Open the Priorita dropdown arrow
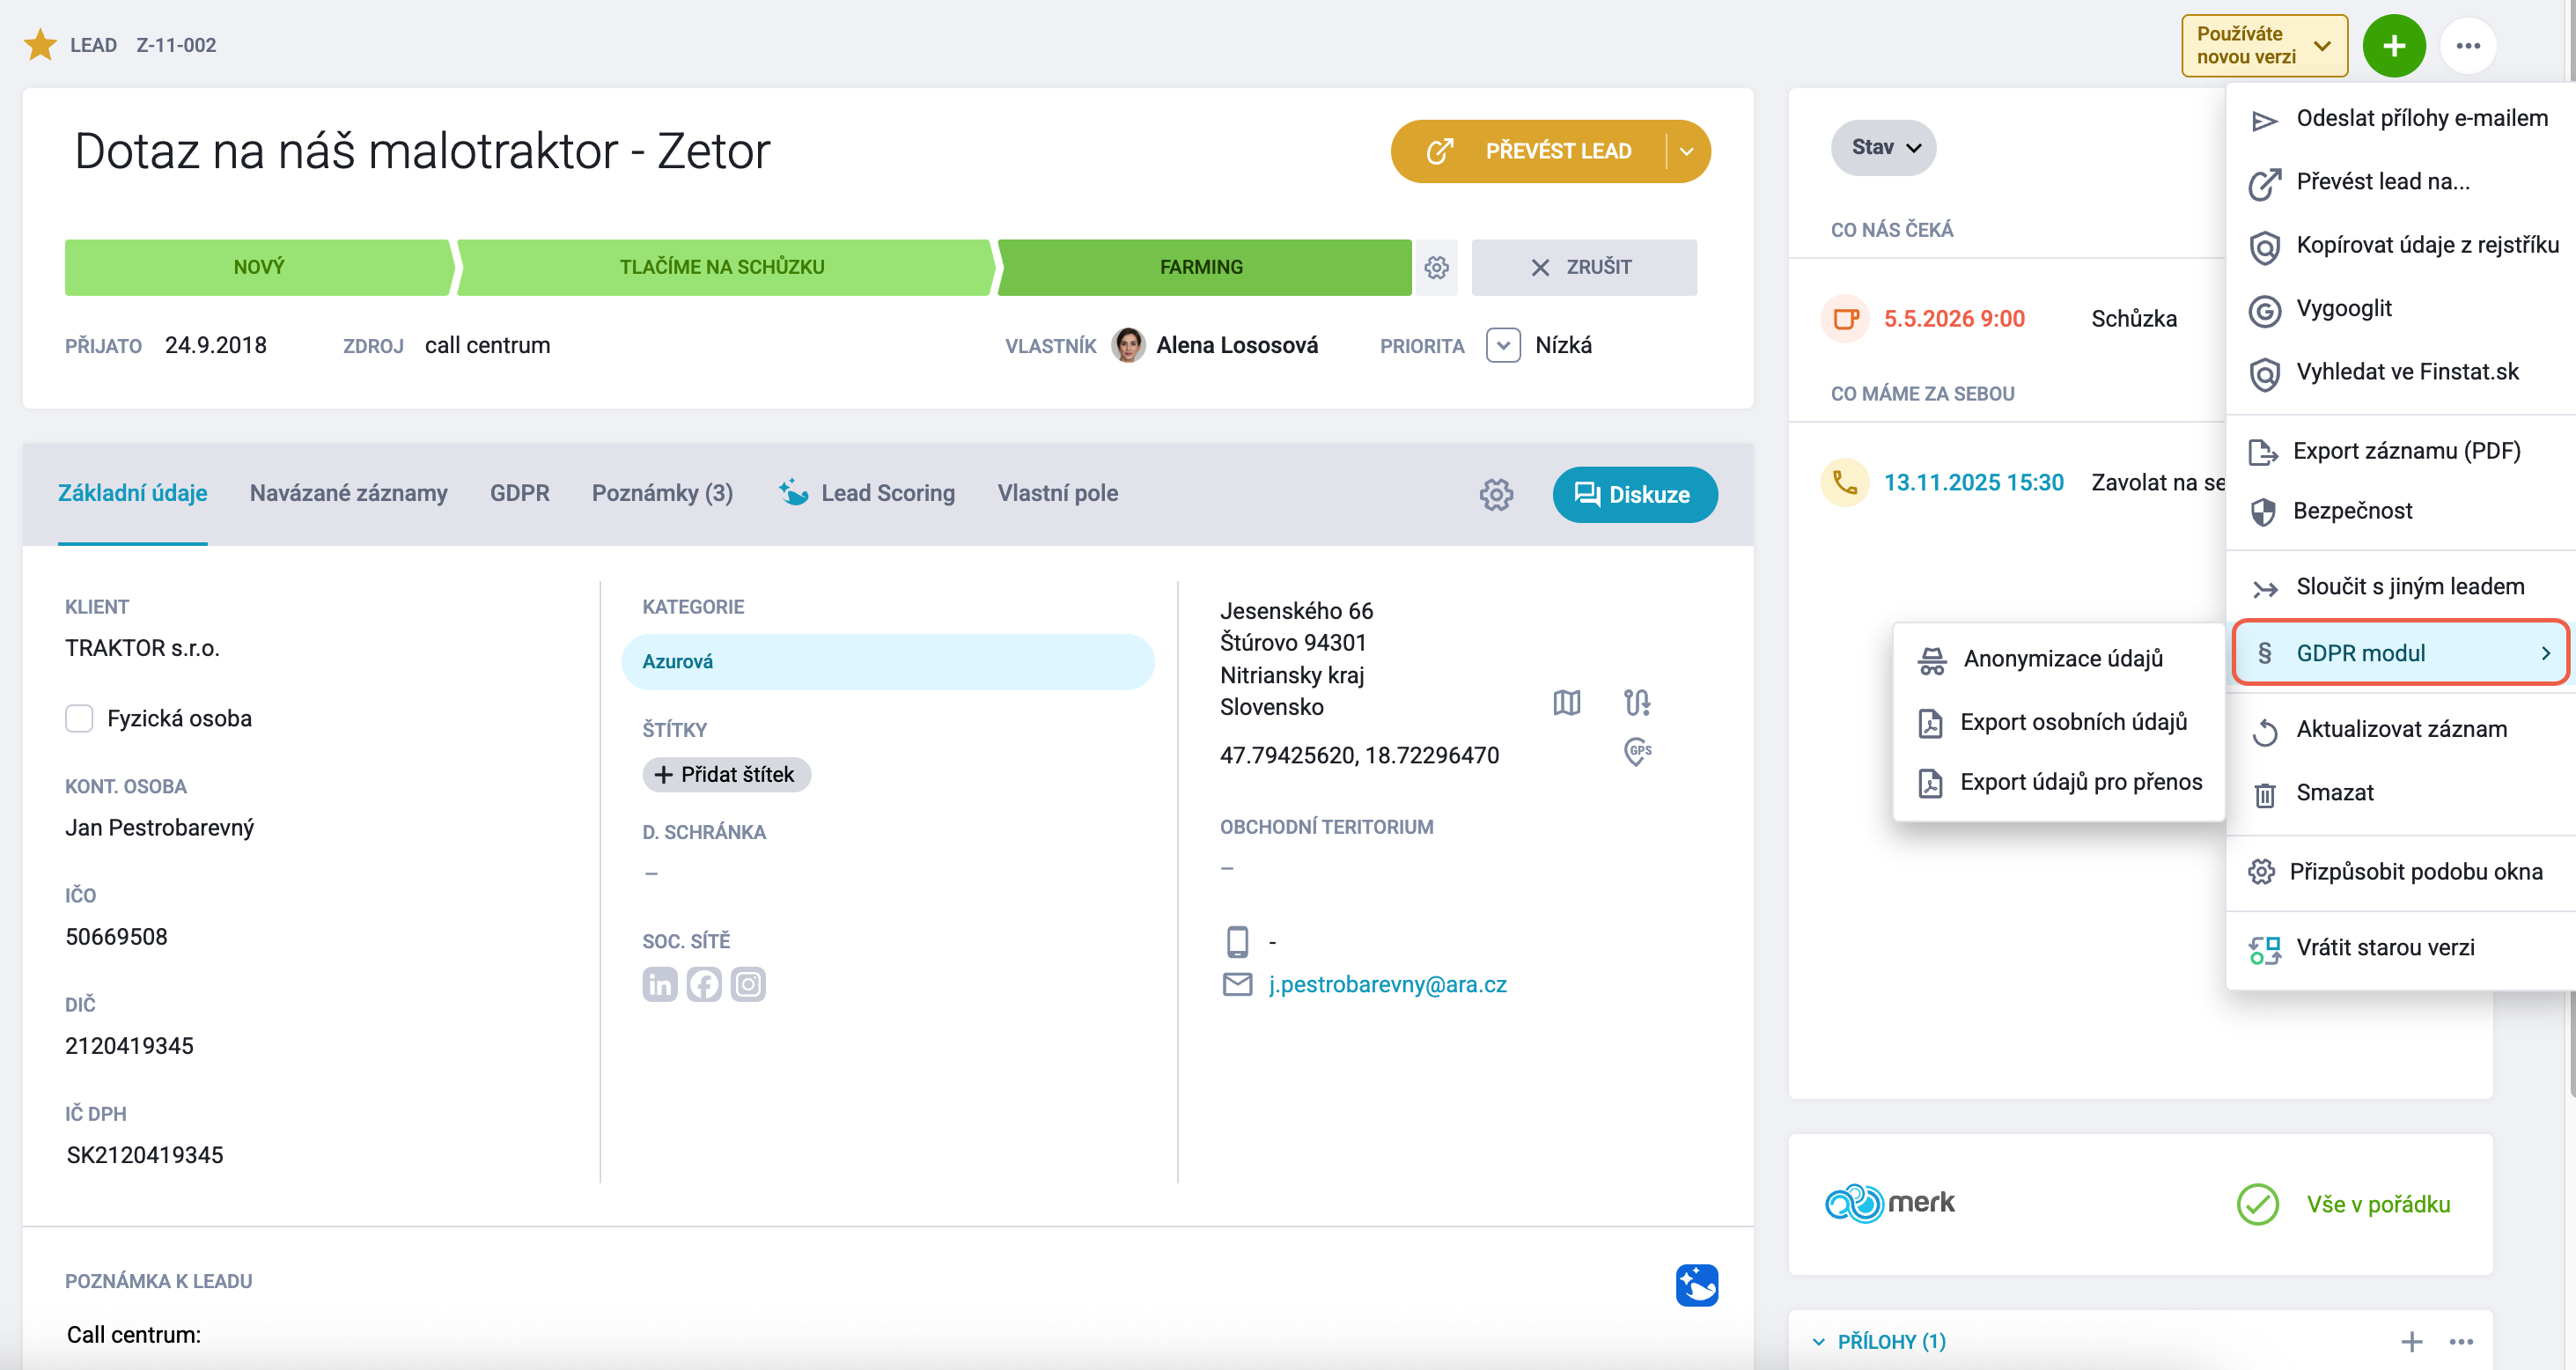Screen dimensions: 2576x1370 [1503, 345]
